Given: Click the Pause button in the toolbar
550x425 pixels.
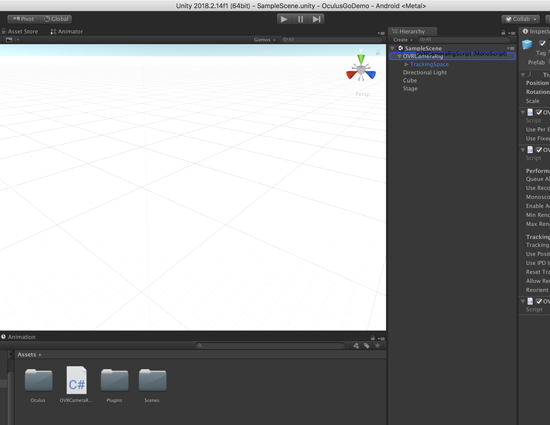Looking at the screenshot, I should 300,19.
